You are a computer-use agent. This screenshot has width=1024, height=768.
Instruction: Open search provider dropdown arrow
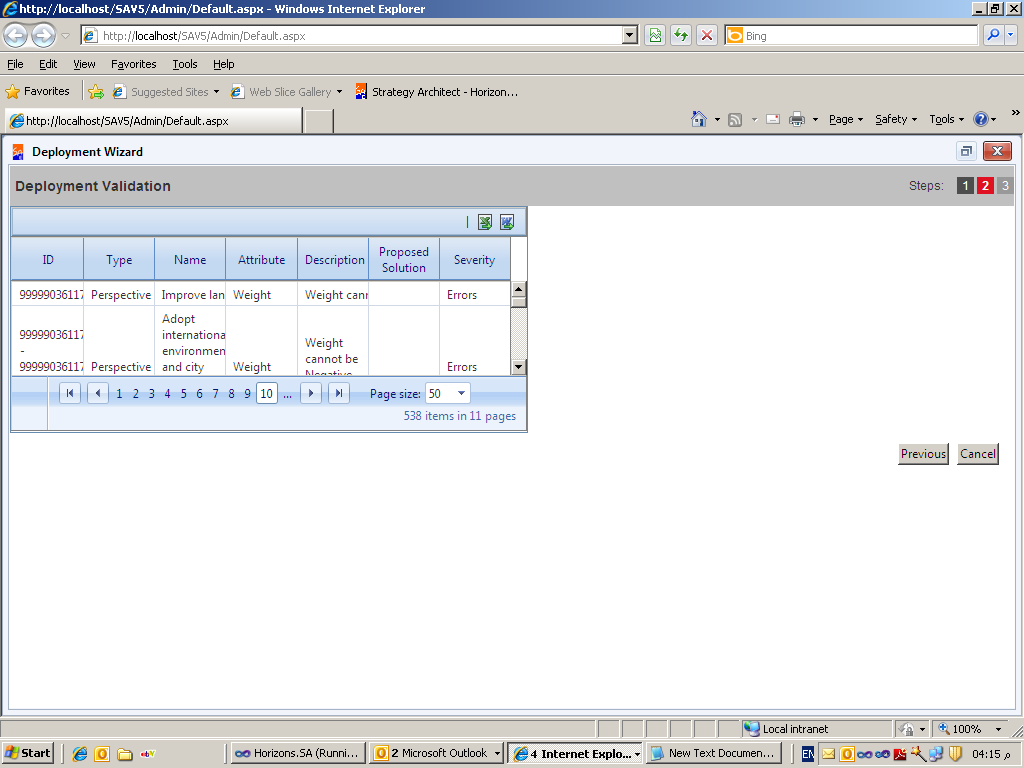click(x=1010, y=35)
